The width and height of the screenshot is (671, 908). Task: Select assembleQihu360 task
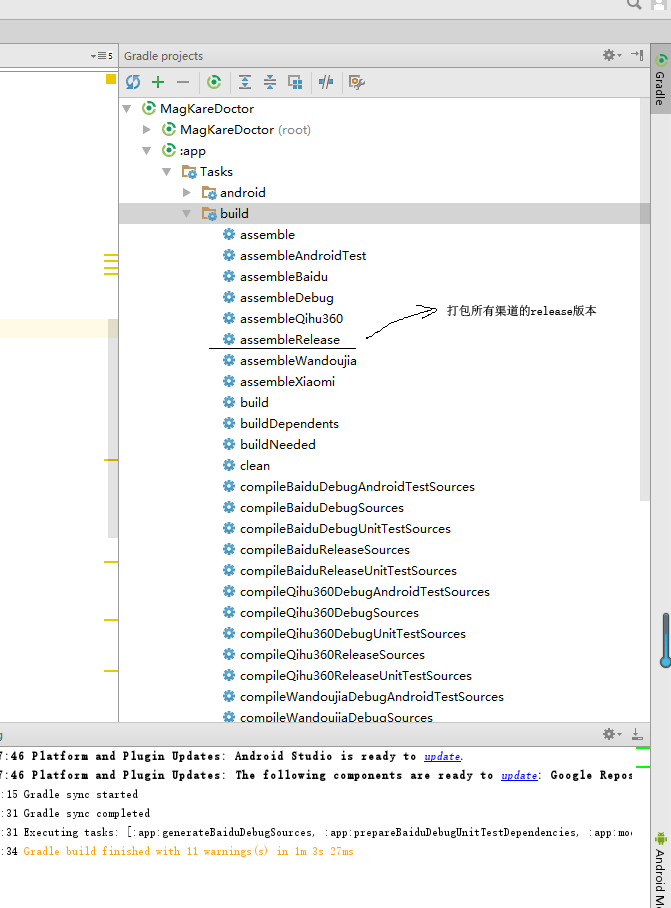(291, 318)
